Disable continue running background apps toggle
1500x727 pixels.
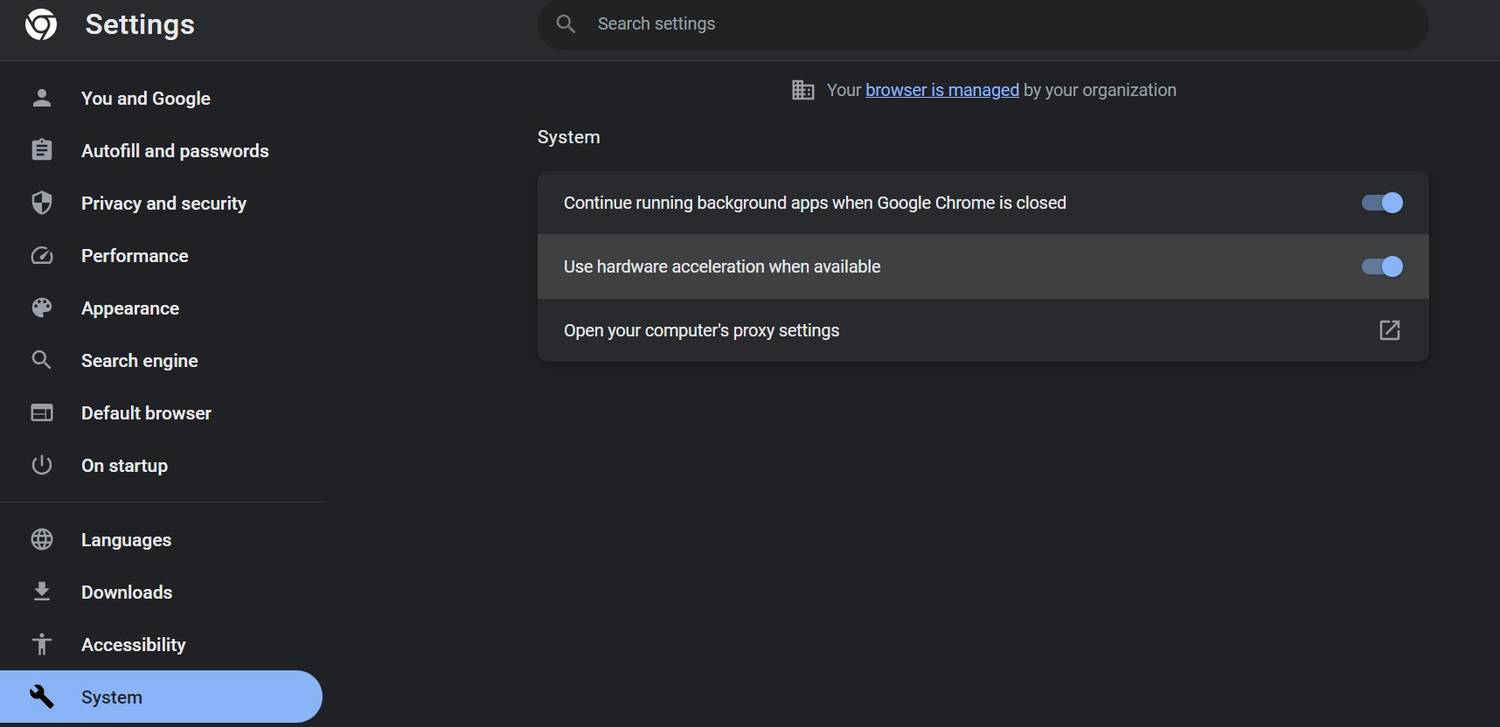[x=1382, y=203]
